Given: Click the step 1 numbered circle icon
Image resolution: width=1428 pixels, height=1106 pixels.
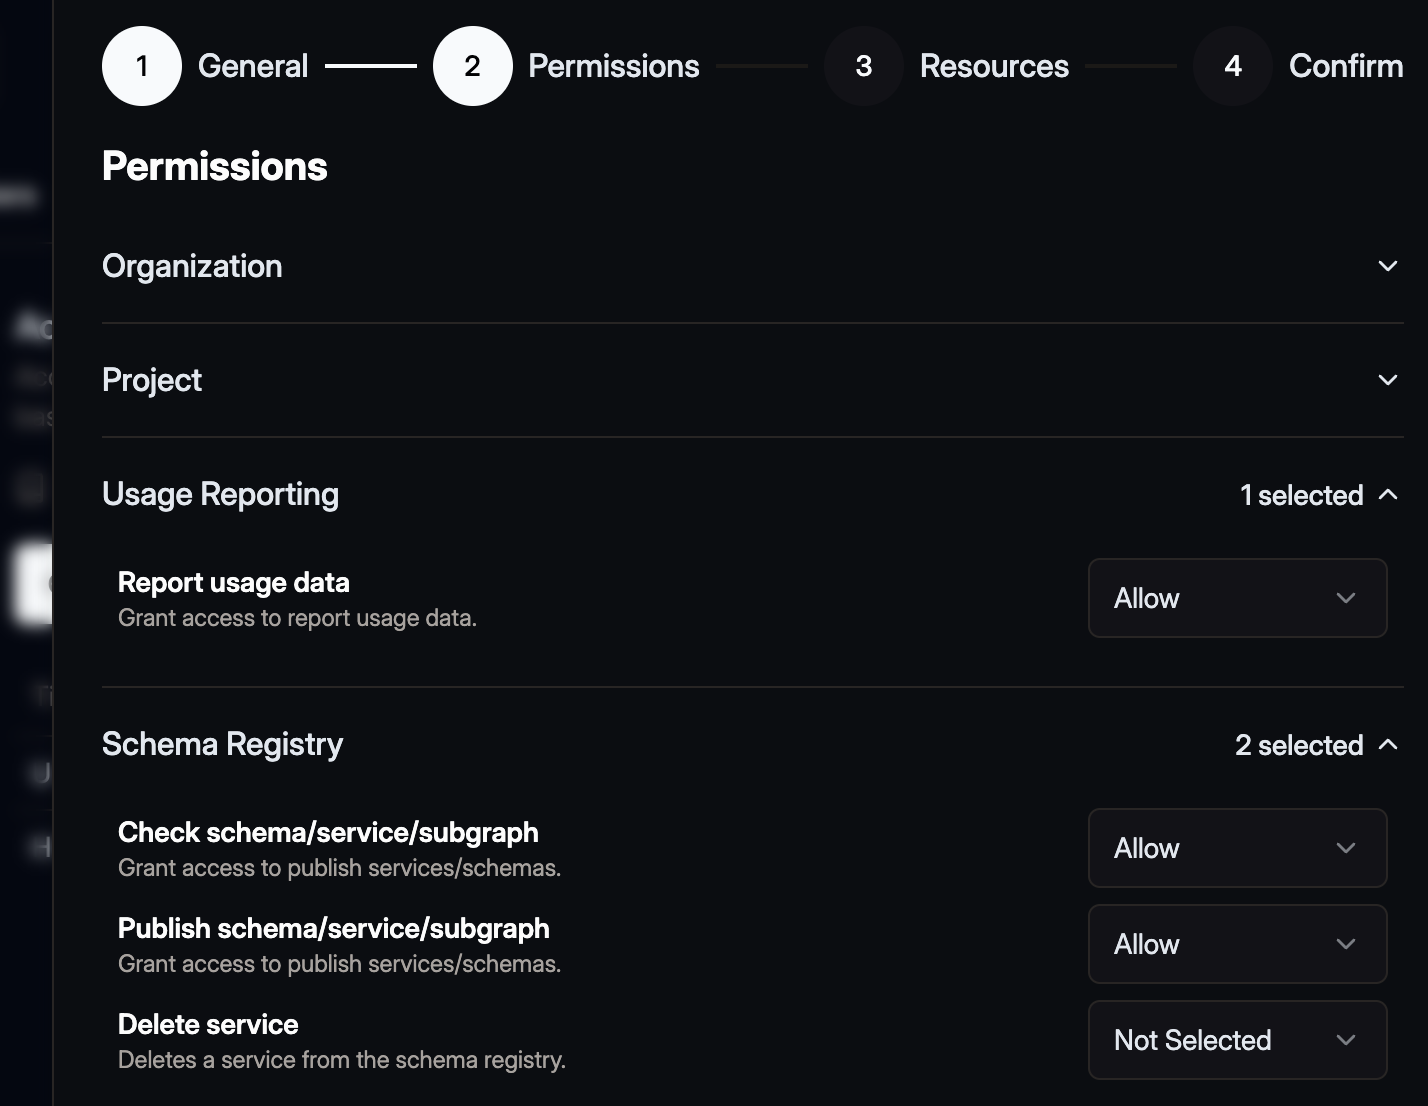Looking at the screenshot, I should coord(141,66).
